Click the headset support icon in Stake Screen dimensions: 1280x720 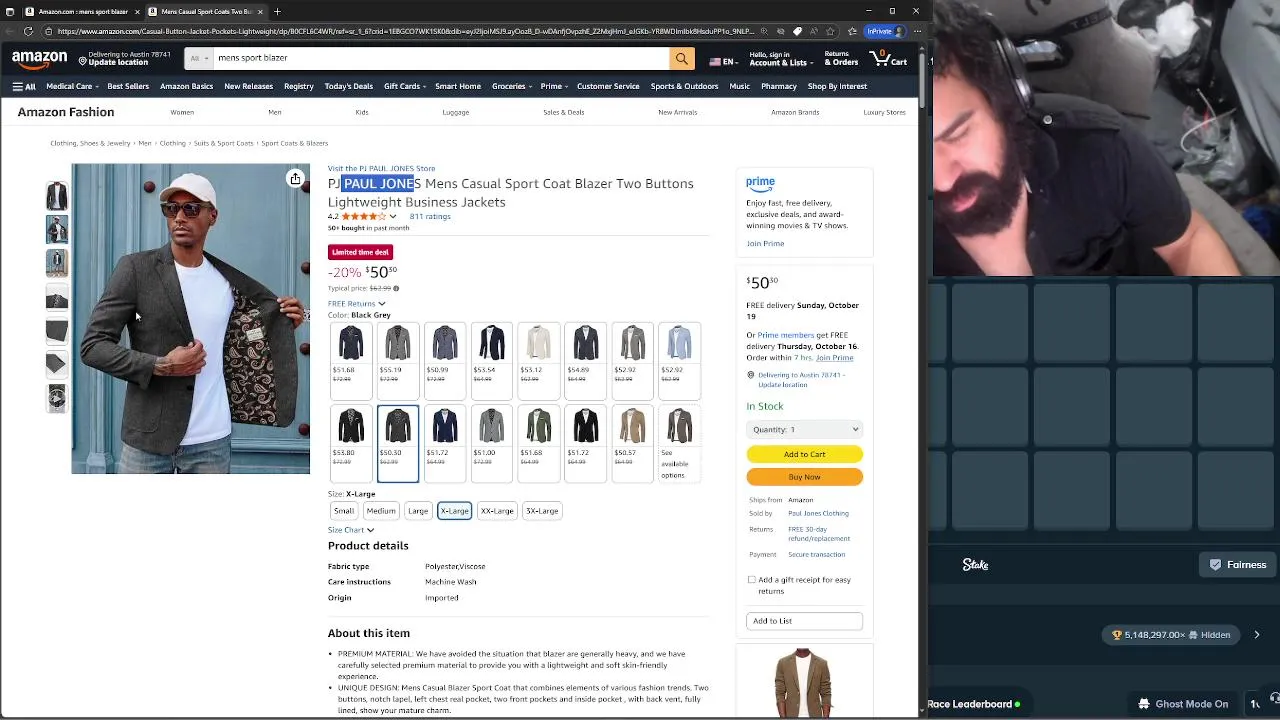(x=1274, y=698)
